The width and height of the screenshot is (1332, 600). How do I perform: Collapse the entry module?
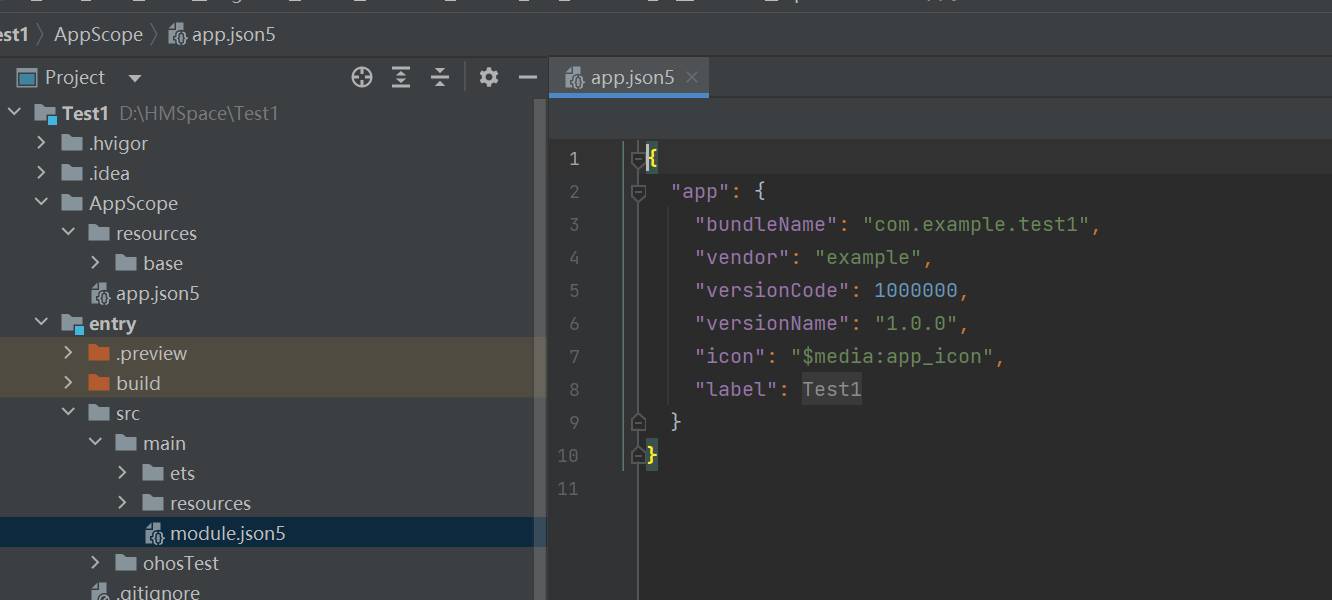pyautogui.click(x=41, y=323)
